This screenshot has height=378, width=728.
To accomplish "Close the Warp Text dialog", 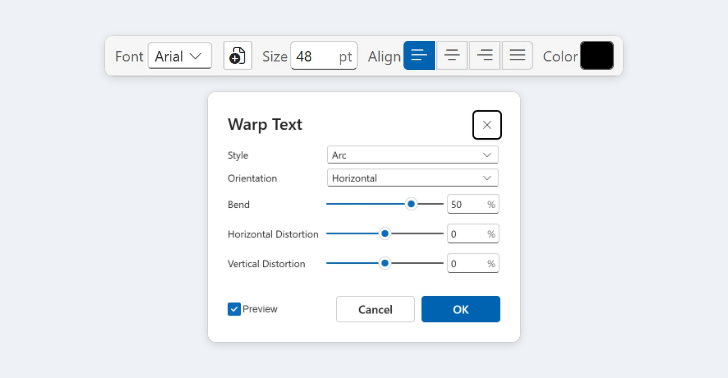I will pos(487,125).
